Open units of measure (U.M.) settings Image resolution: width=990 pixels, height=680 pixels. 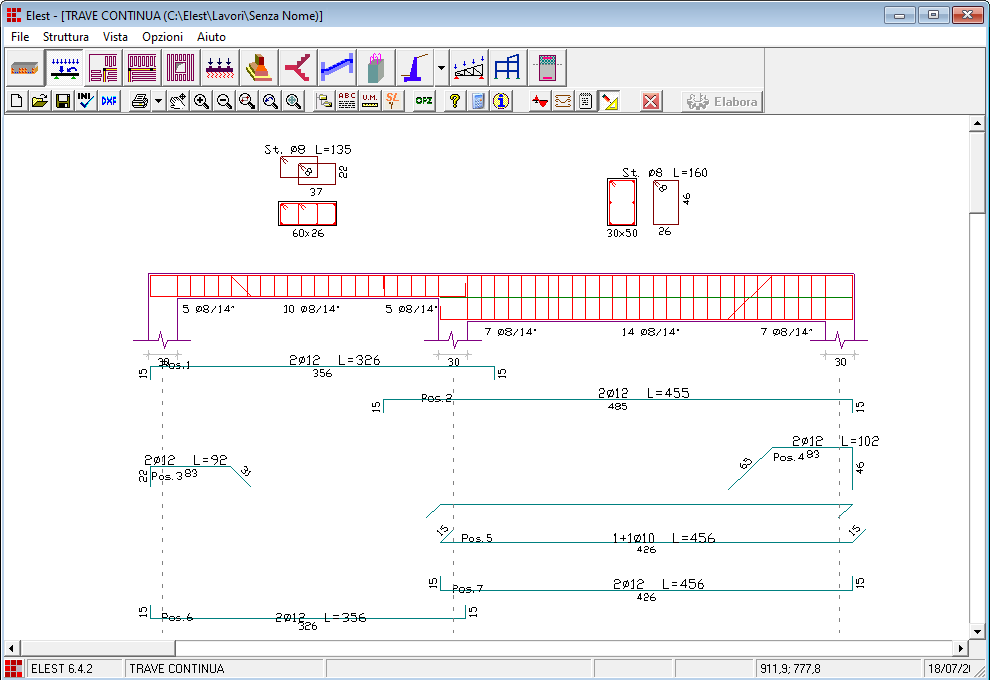[x=370, y=101]
